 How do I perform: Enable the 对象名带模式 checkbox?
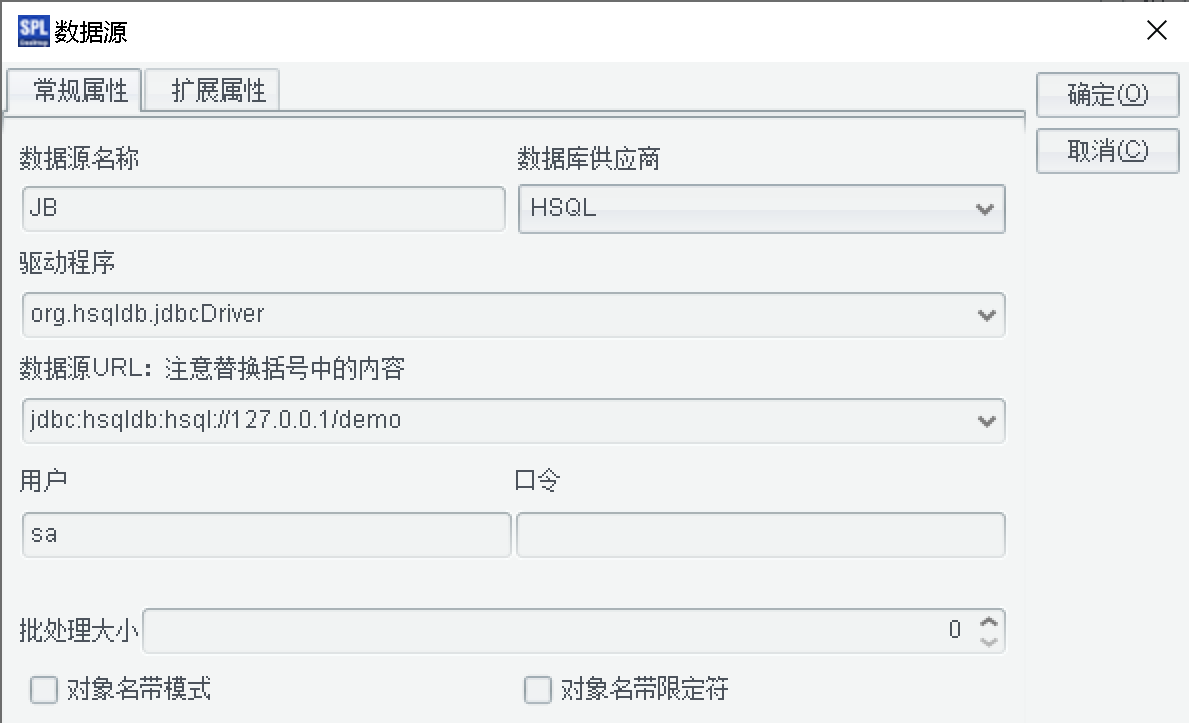(44, 690)
